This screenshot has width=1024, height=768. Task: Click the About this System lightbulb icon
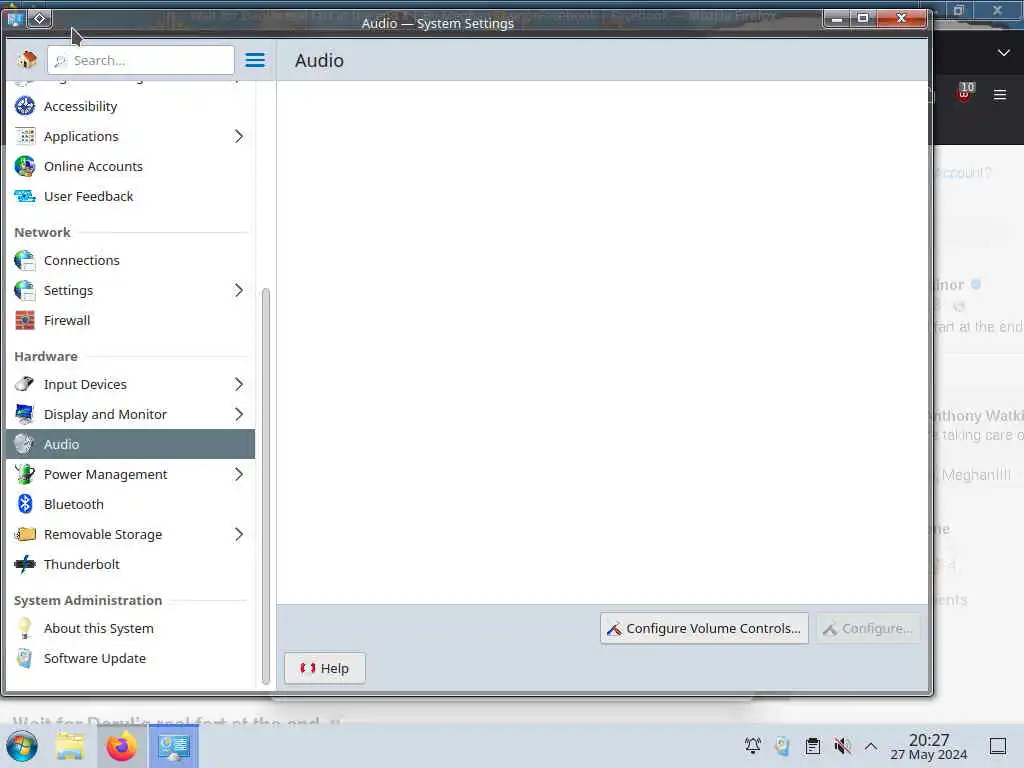(25, 628)
